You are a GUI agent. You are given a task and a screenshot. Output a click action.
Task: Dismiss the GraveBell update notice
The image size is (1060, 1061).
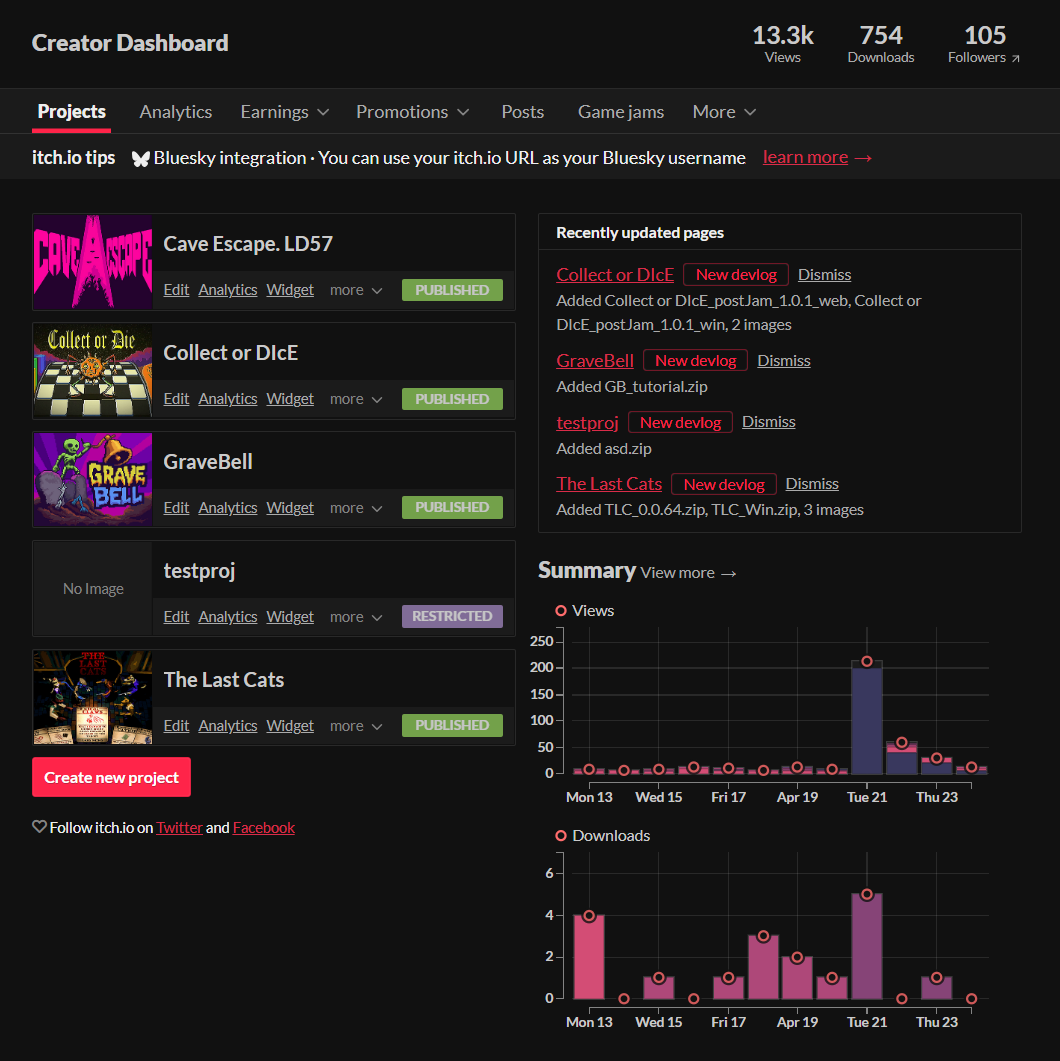point(784,361)
